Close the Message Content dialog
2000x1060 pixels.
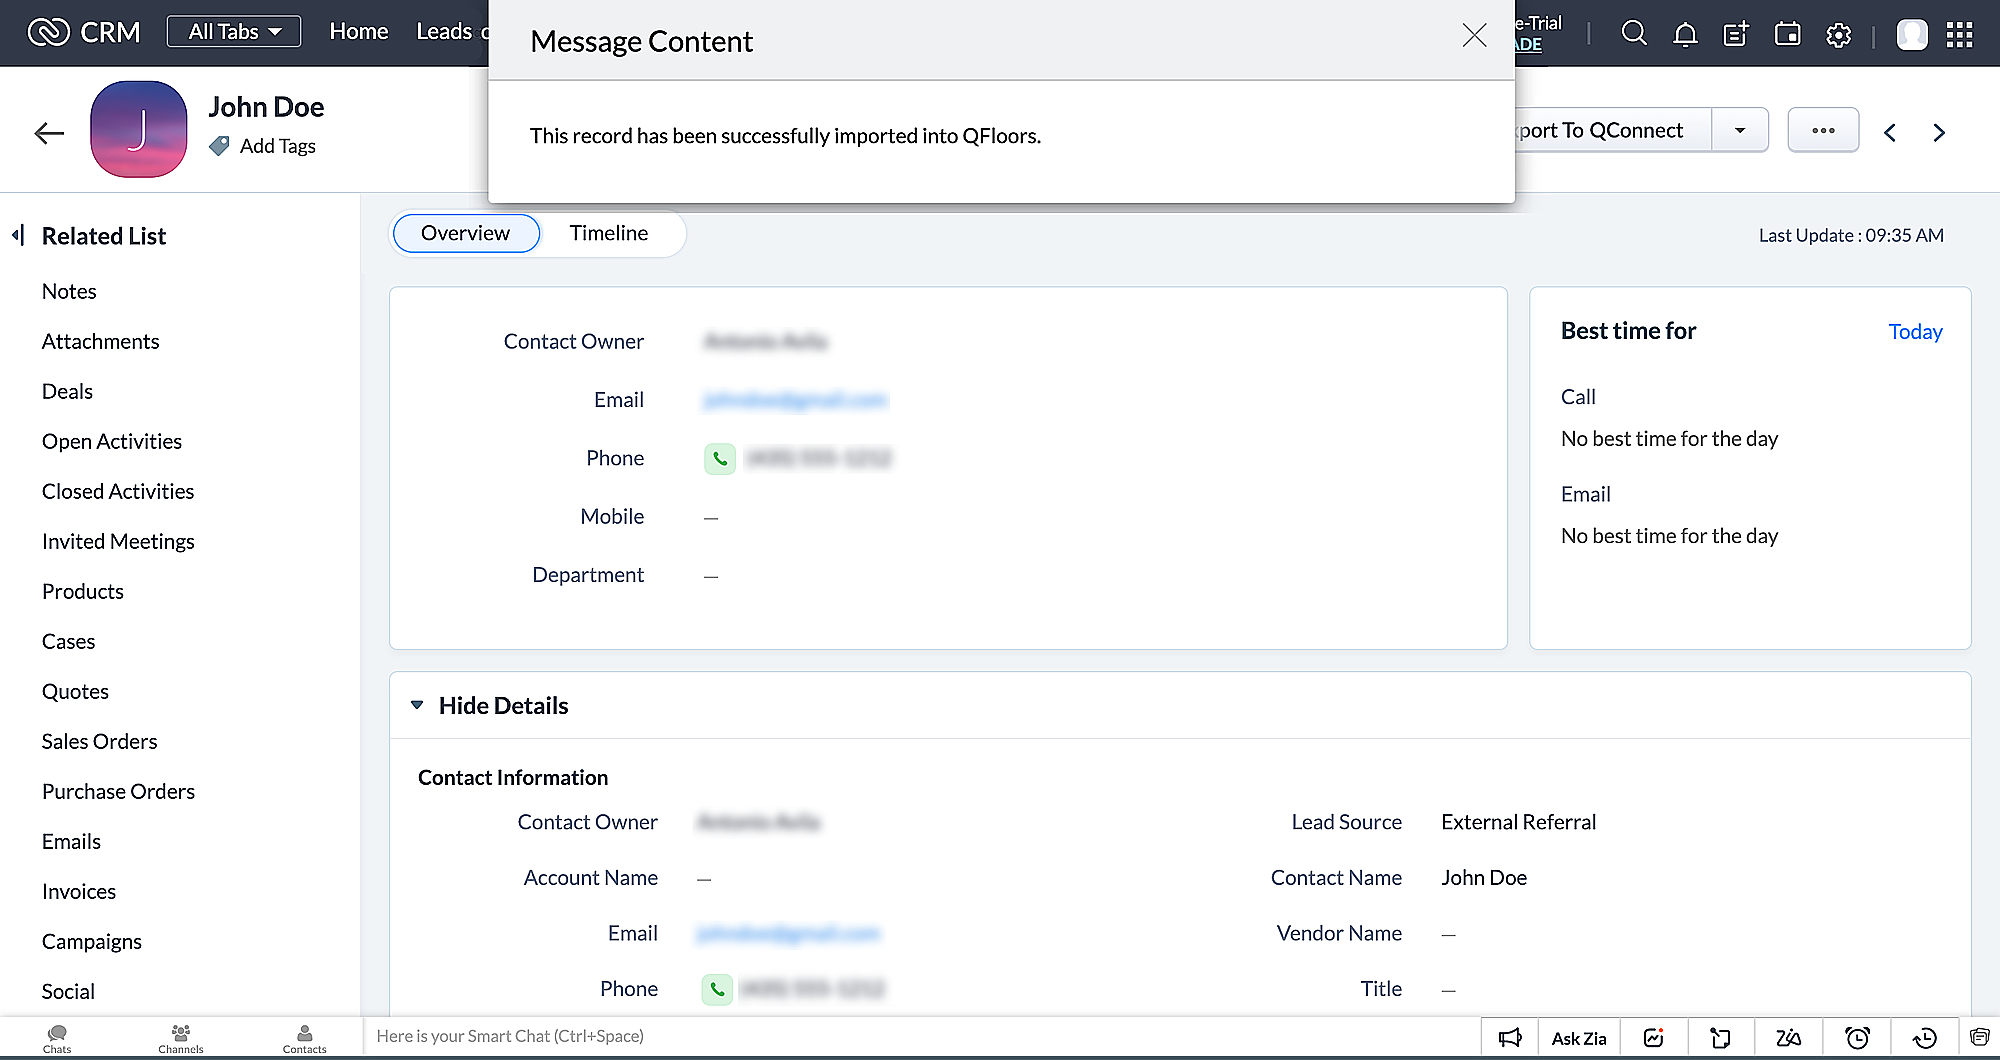coord(1474,36)
